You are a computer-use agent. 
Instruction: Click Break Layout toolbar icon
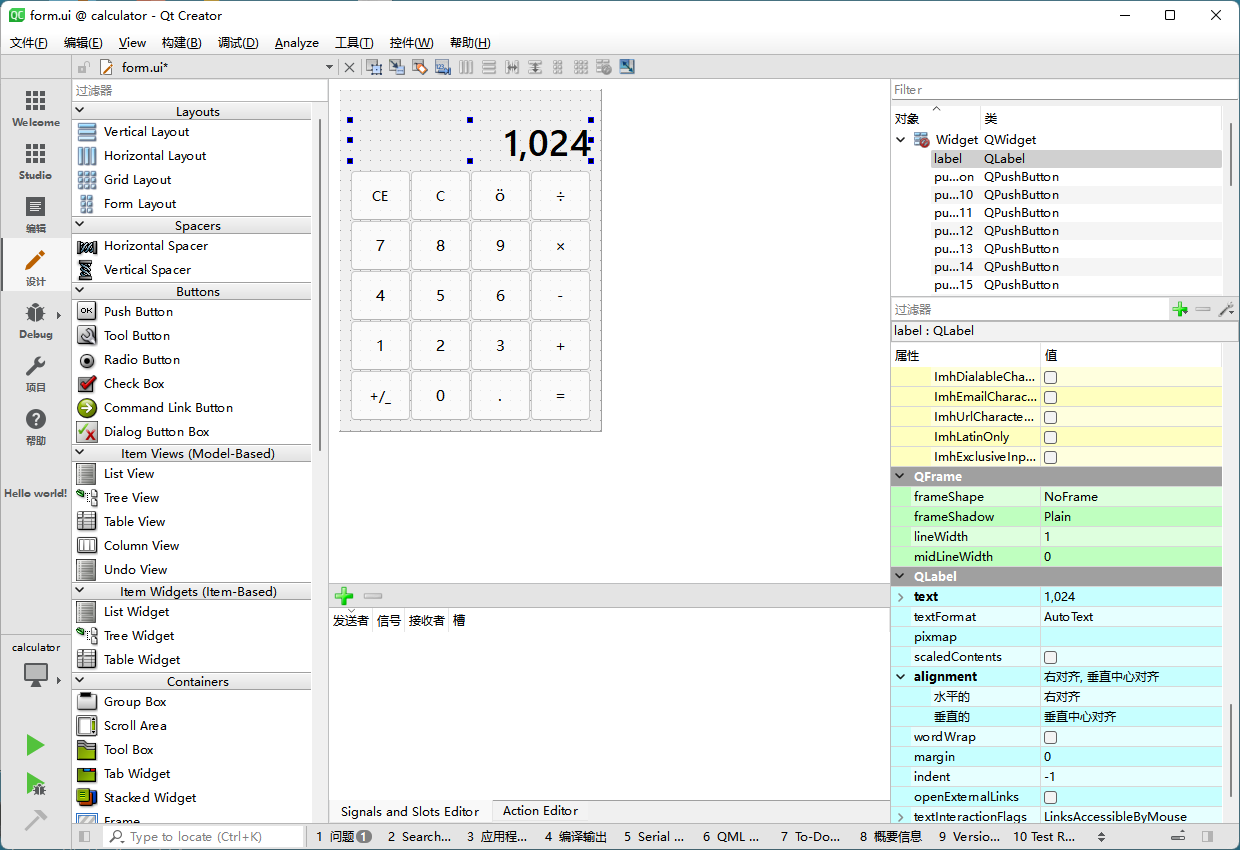604,67
